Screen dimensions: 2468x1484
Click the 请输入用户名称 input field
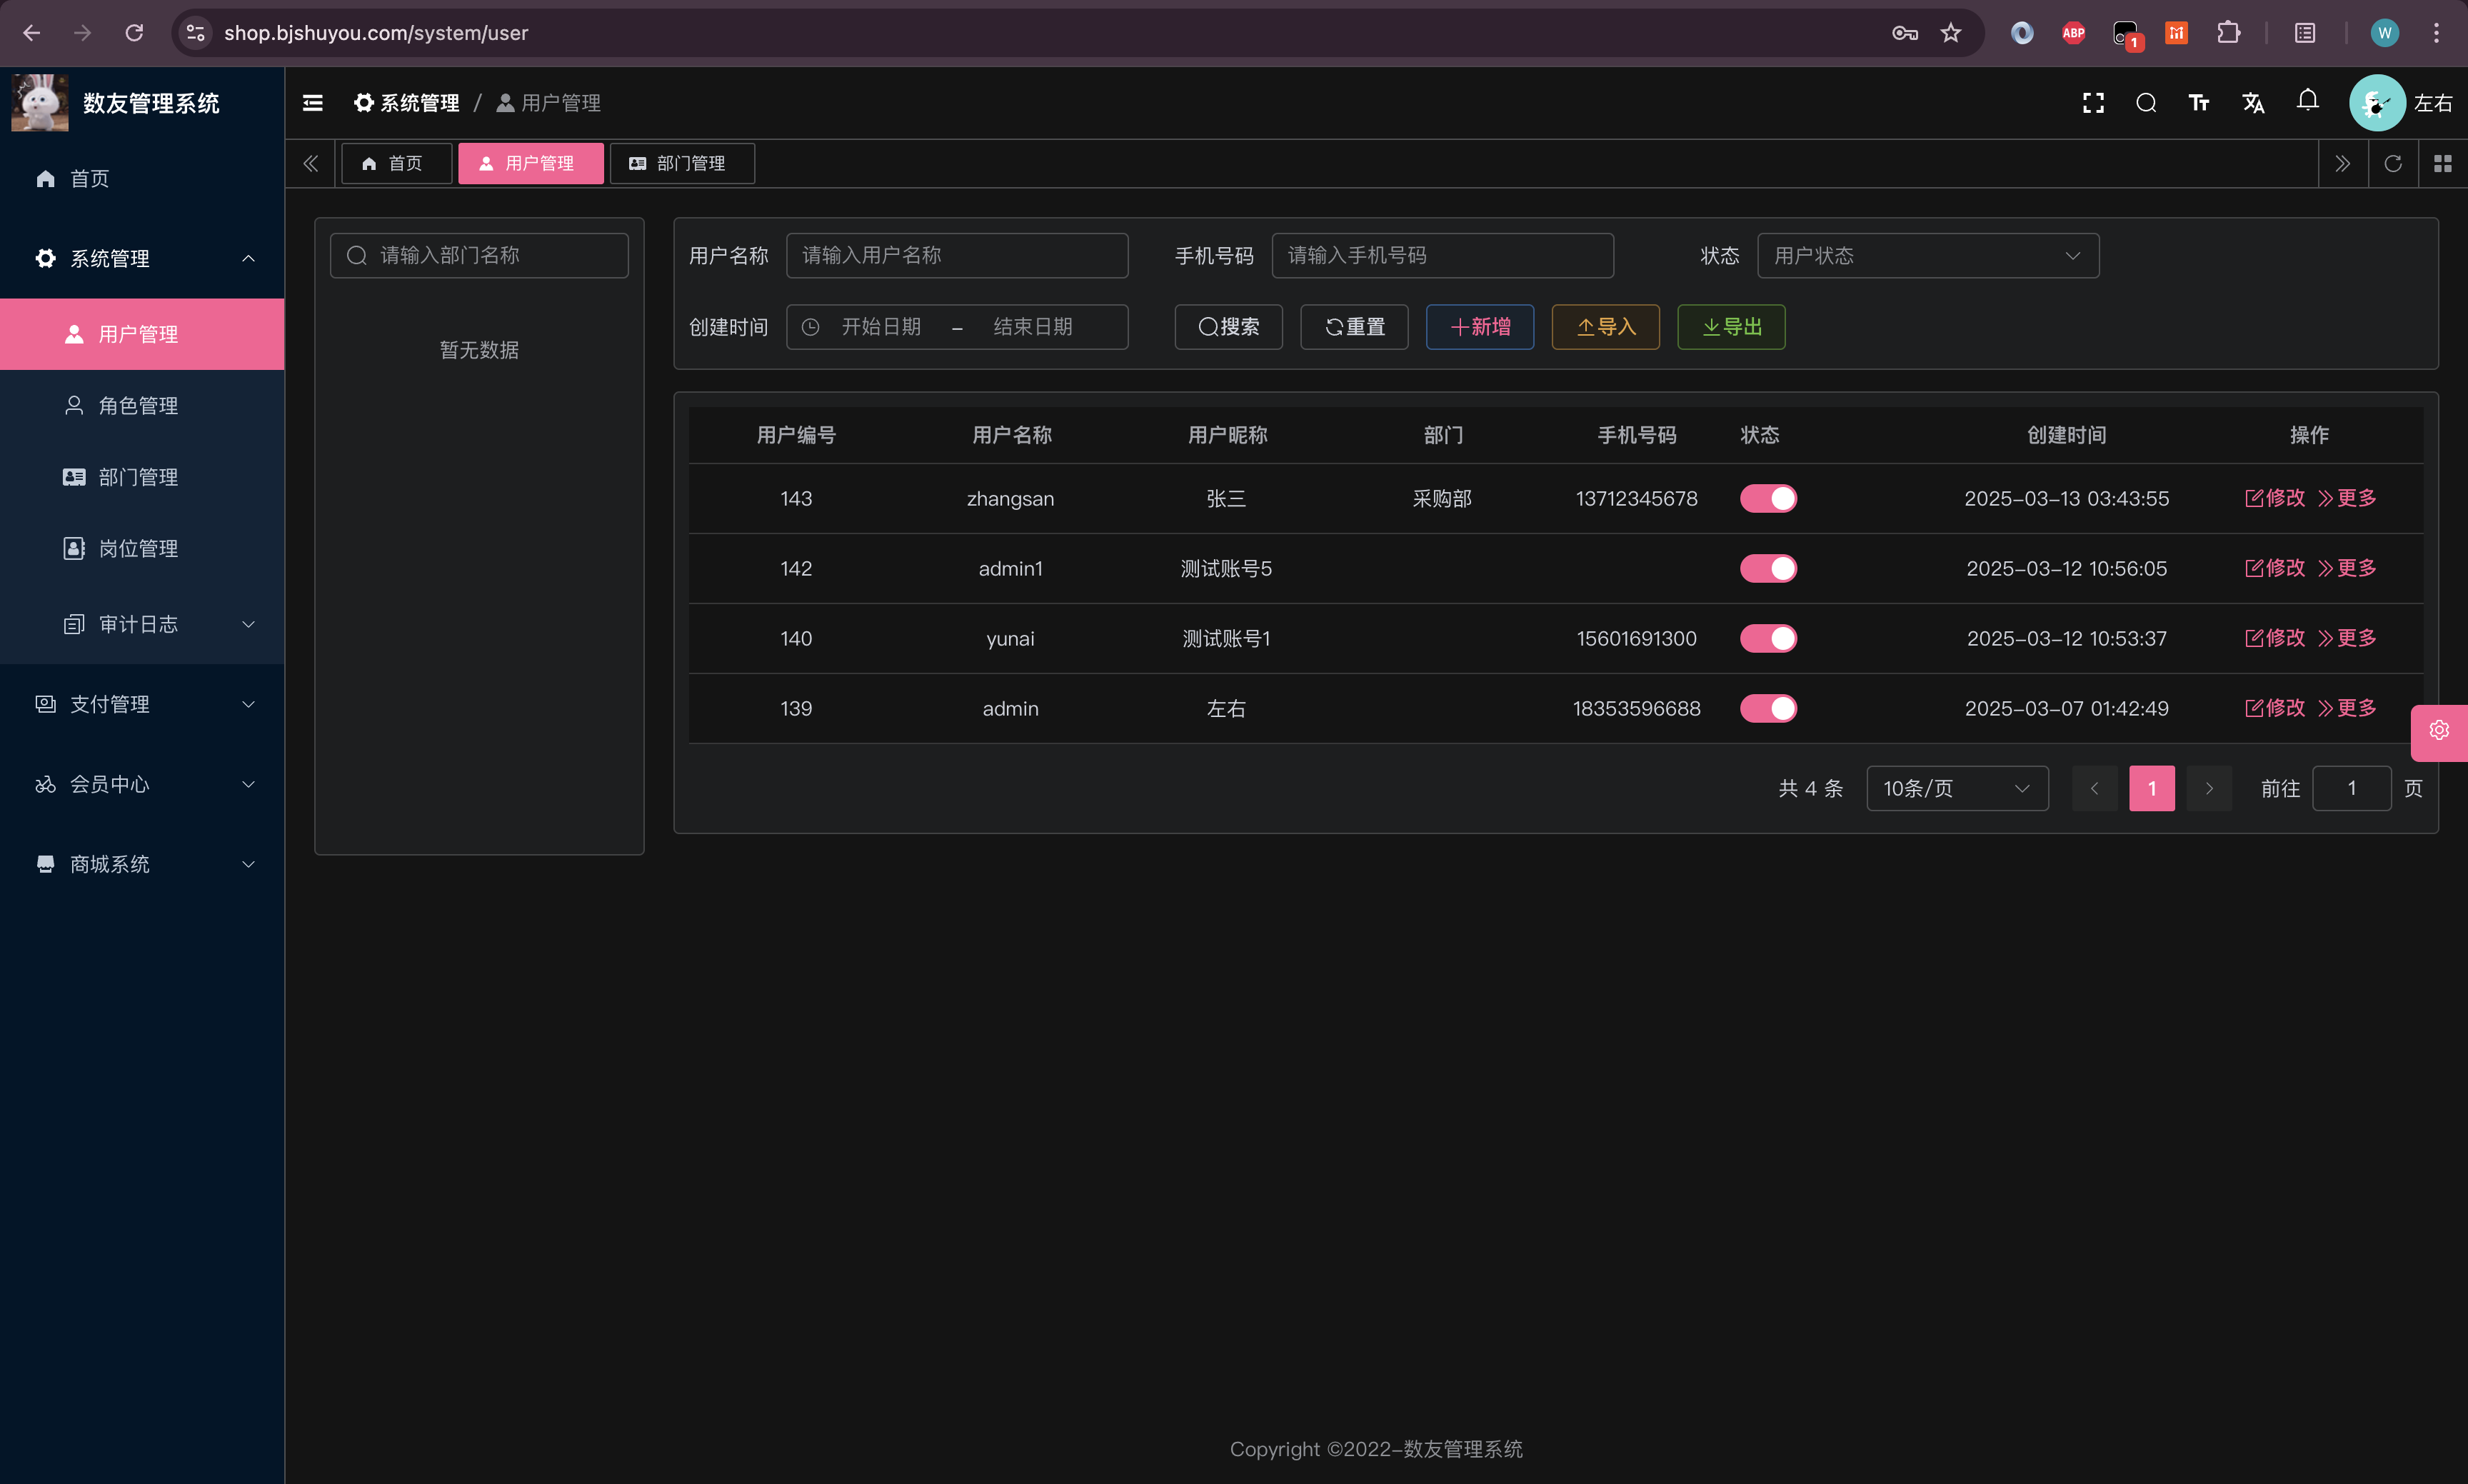click(956, 256)
